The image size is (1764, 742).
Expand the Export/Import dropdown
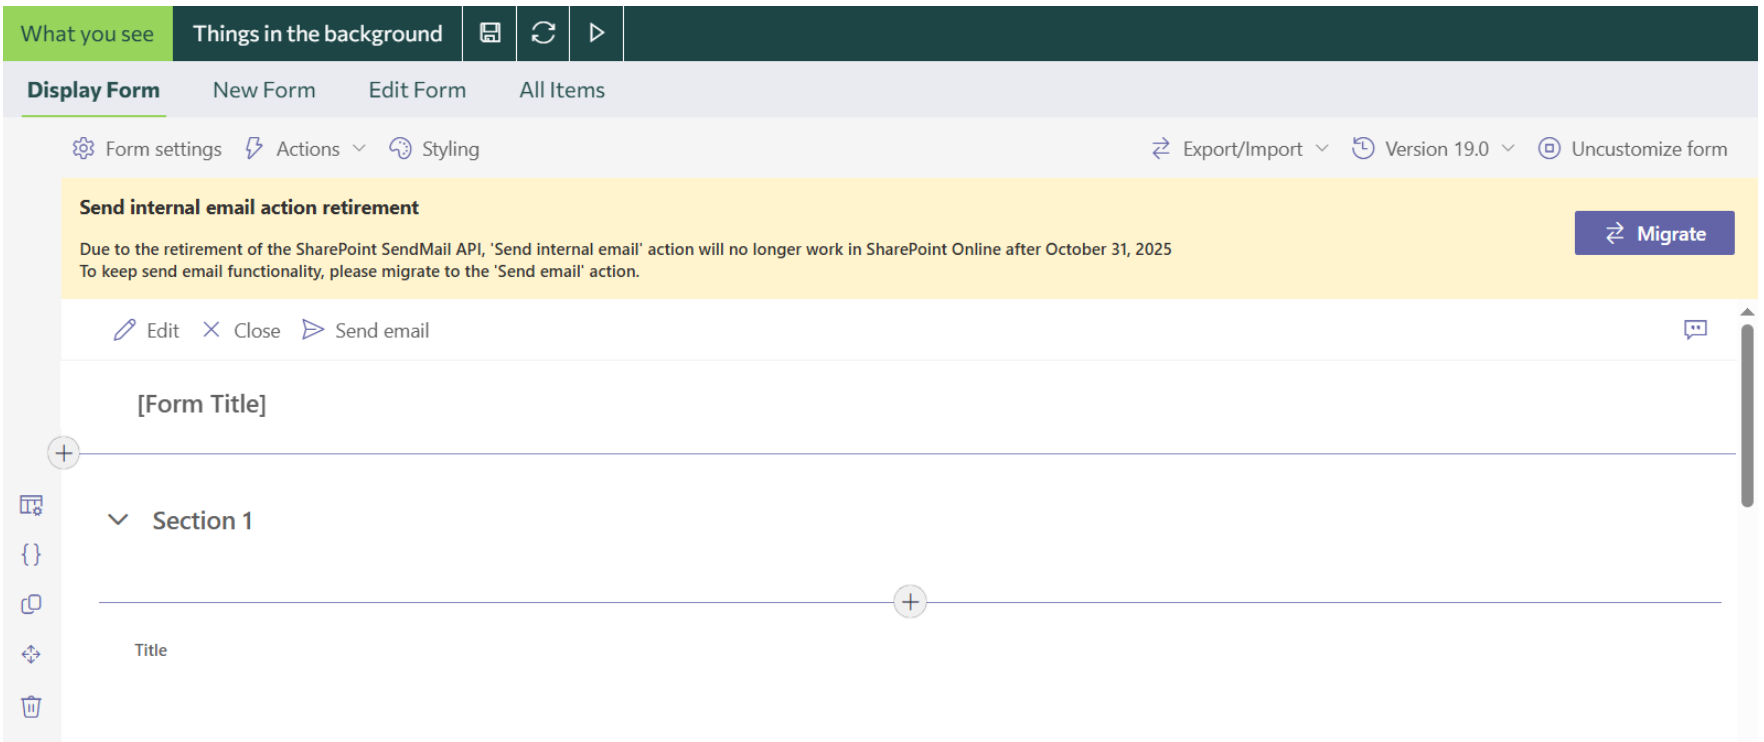pyautogui.click(x=1240, y=149)
